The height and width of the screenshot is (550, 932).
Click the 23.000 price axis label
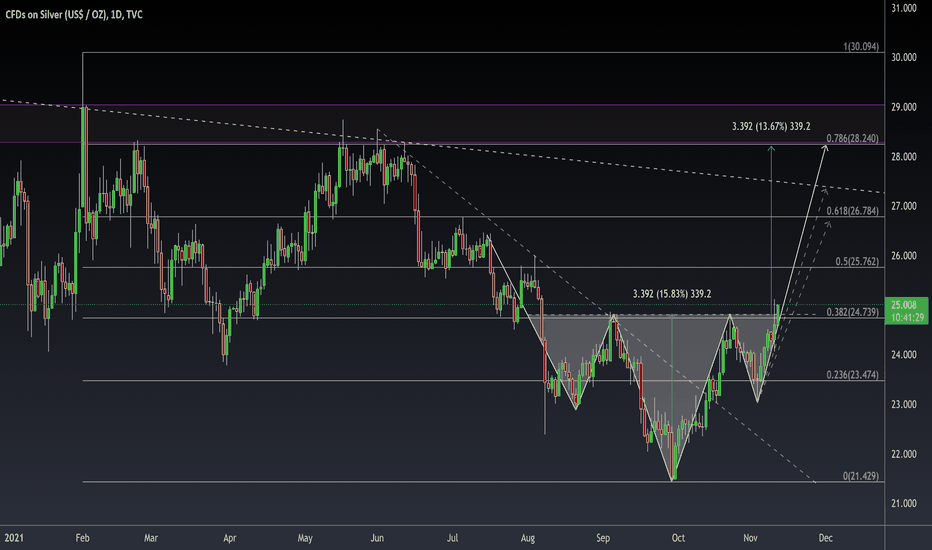[x=903, y=404]
